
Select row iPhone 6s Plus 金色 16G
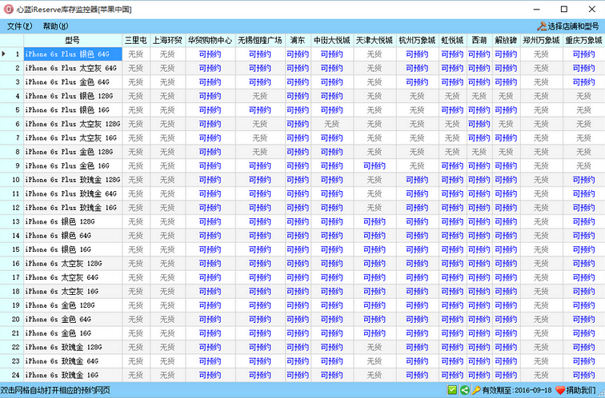click(73, 166)
